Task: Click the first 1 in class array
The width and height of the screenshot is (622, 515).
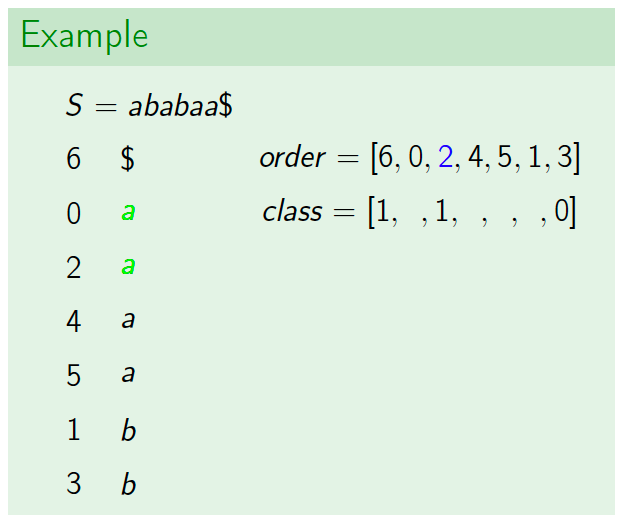Action: (x=383, y=211)
